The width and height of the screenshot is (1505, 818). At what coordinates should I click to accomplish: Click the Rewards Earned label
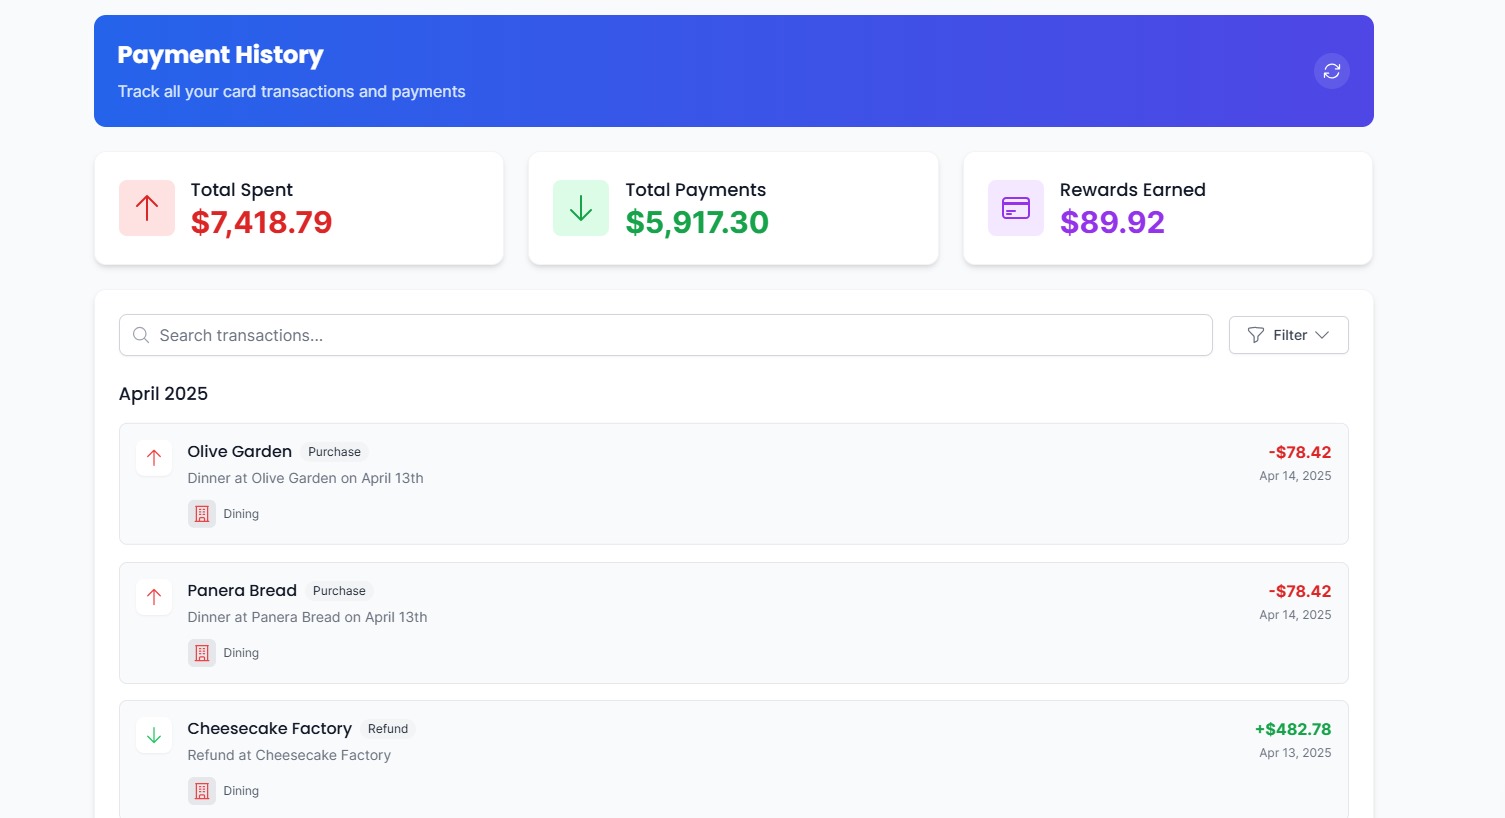tap(1133, 190)
